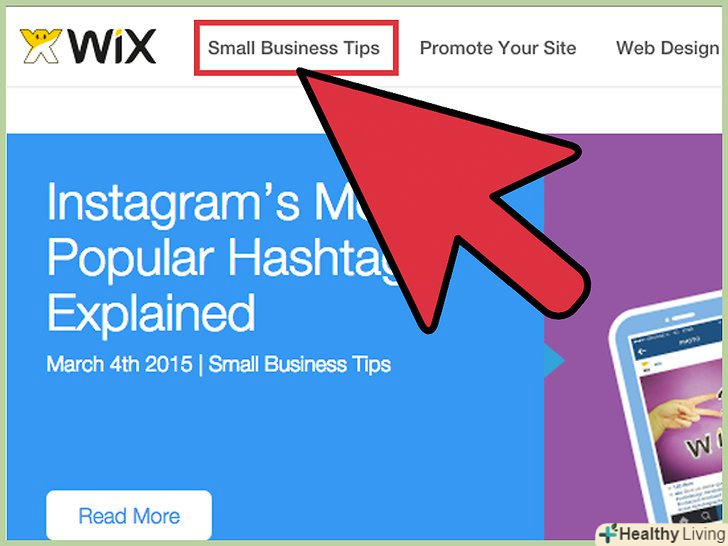Open the Promote Your Site section
The height and width of the screenshot is (546, 728).
tap(498, 48)
